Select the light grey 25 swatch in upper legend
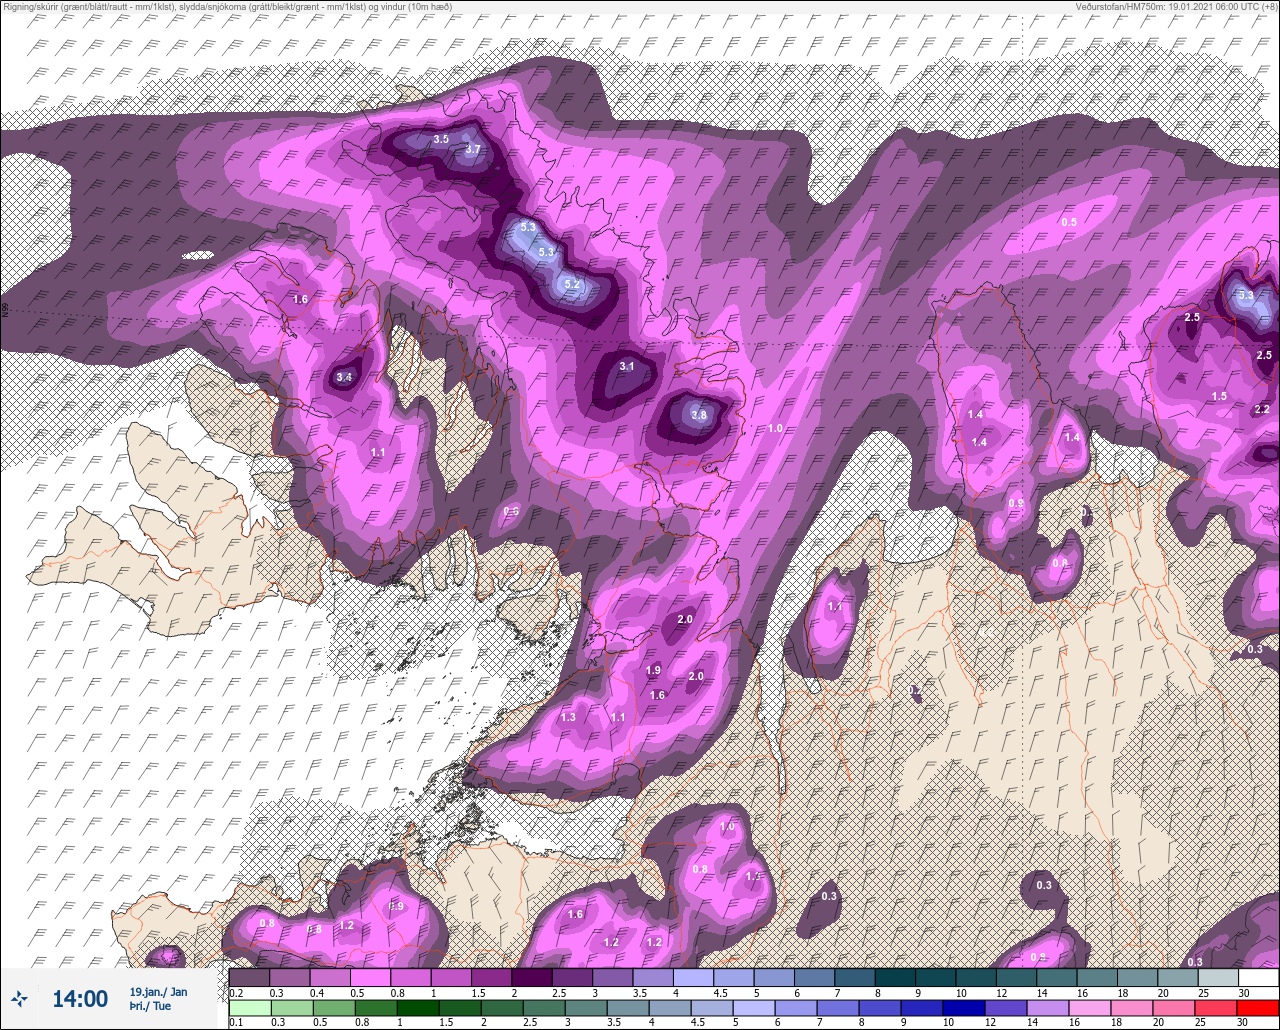1280x1030 pixels. [x=1218, y=977]
